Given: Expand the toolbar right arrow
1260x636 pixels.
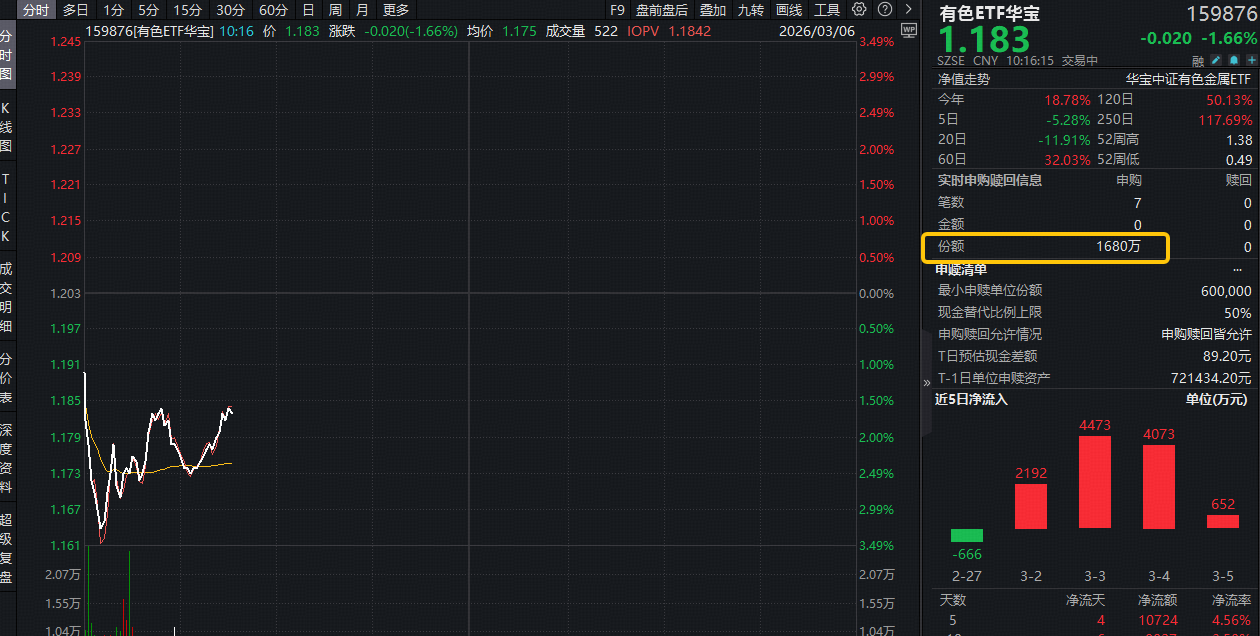Looking at the screenshot, I should [x=907, y=10].
